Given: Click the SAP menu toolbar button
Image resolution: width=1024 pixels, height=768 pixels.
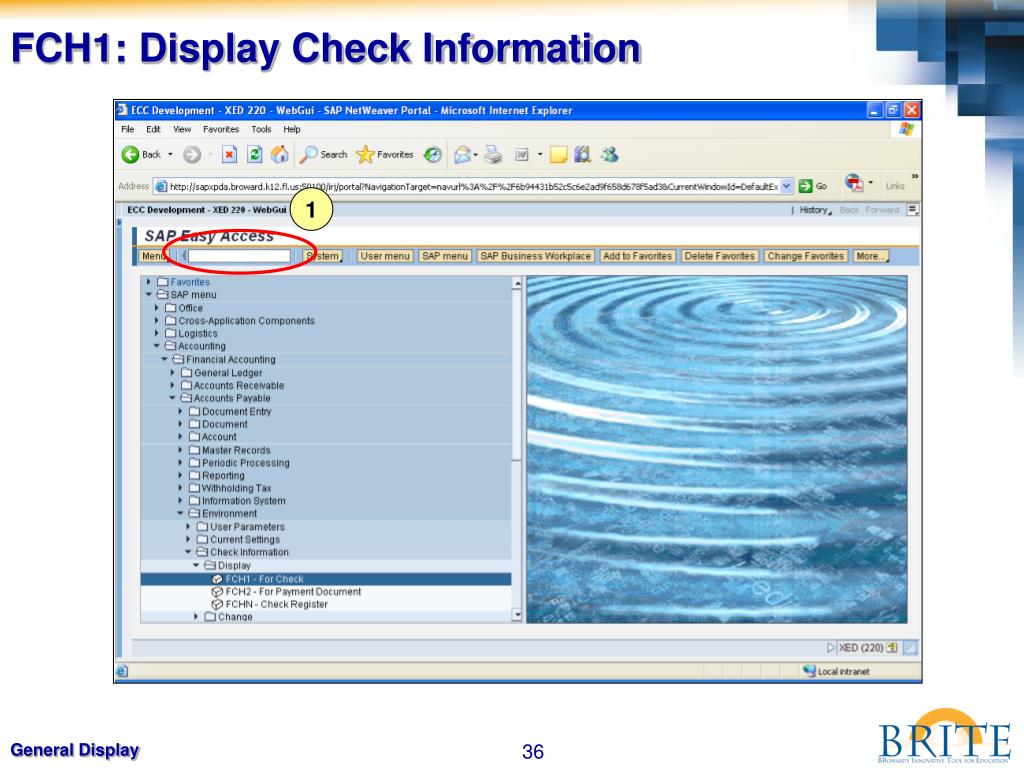Looking at the screenshot, I should coord(445,256).
